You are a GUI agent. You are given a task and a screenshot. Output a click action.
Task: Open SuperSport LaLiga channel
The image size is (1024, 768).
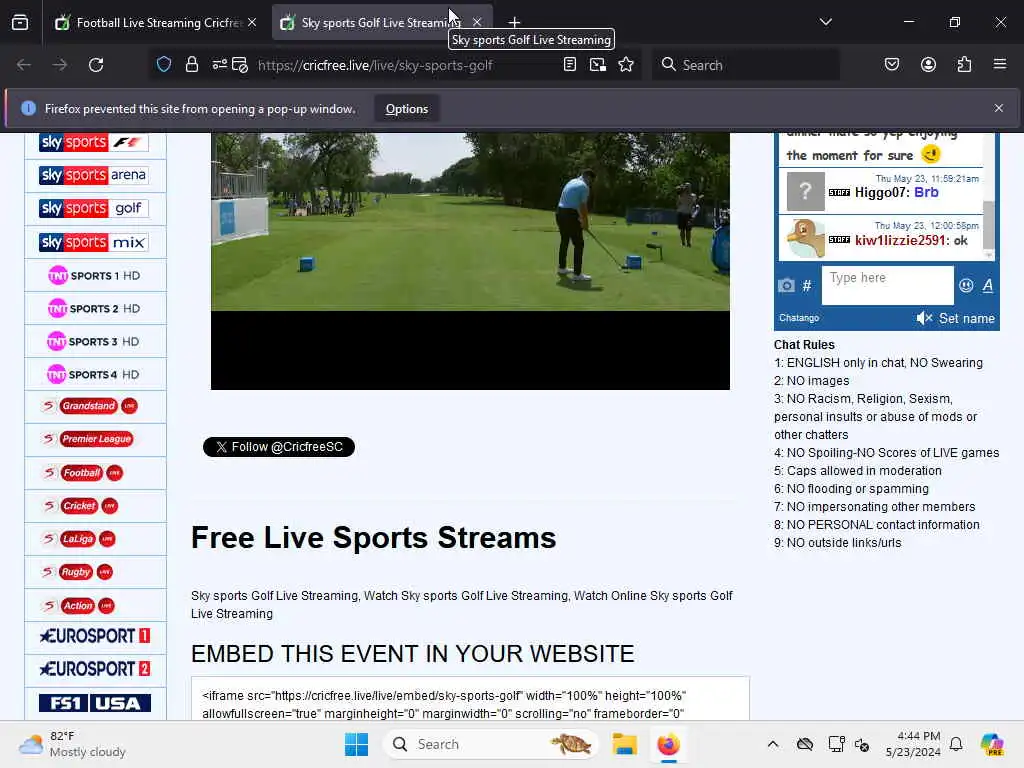[x=78, y=539]
